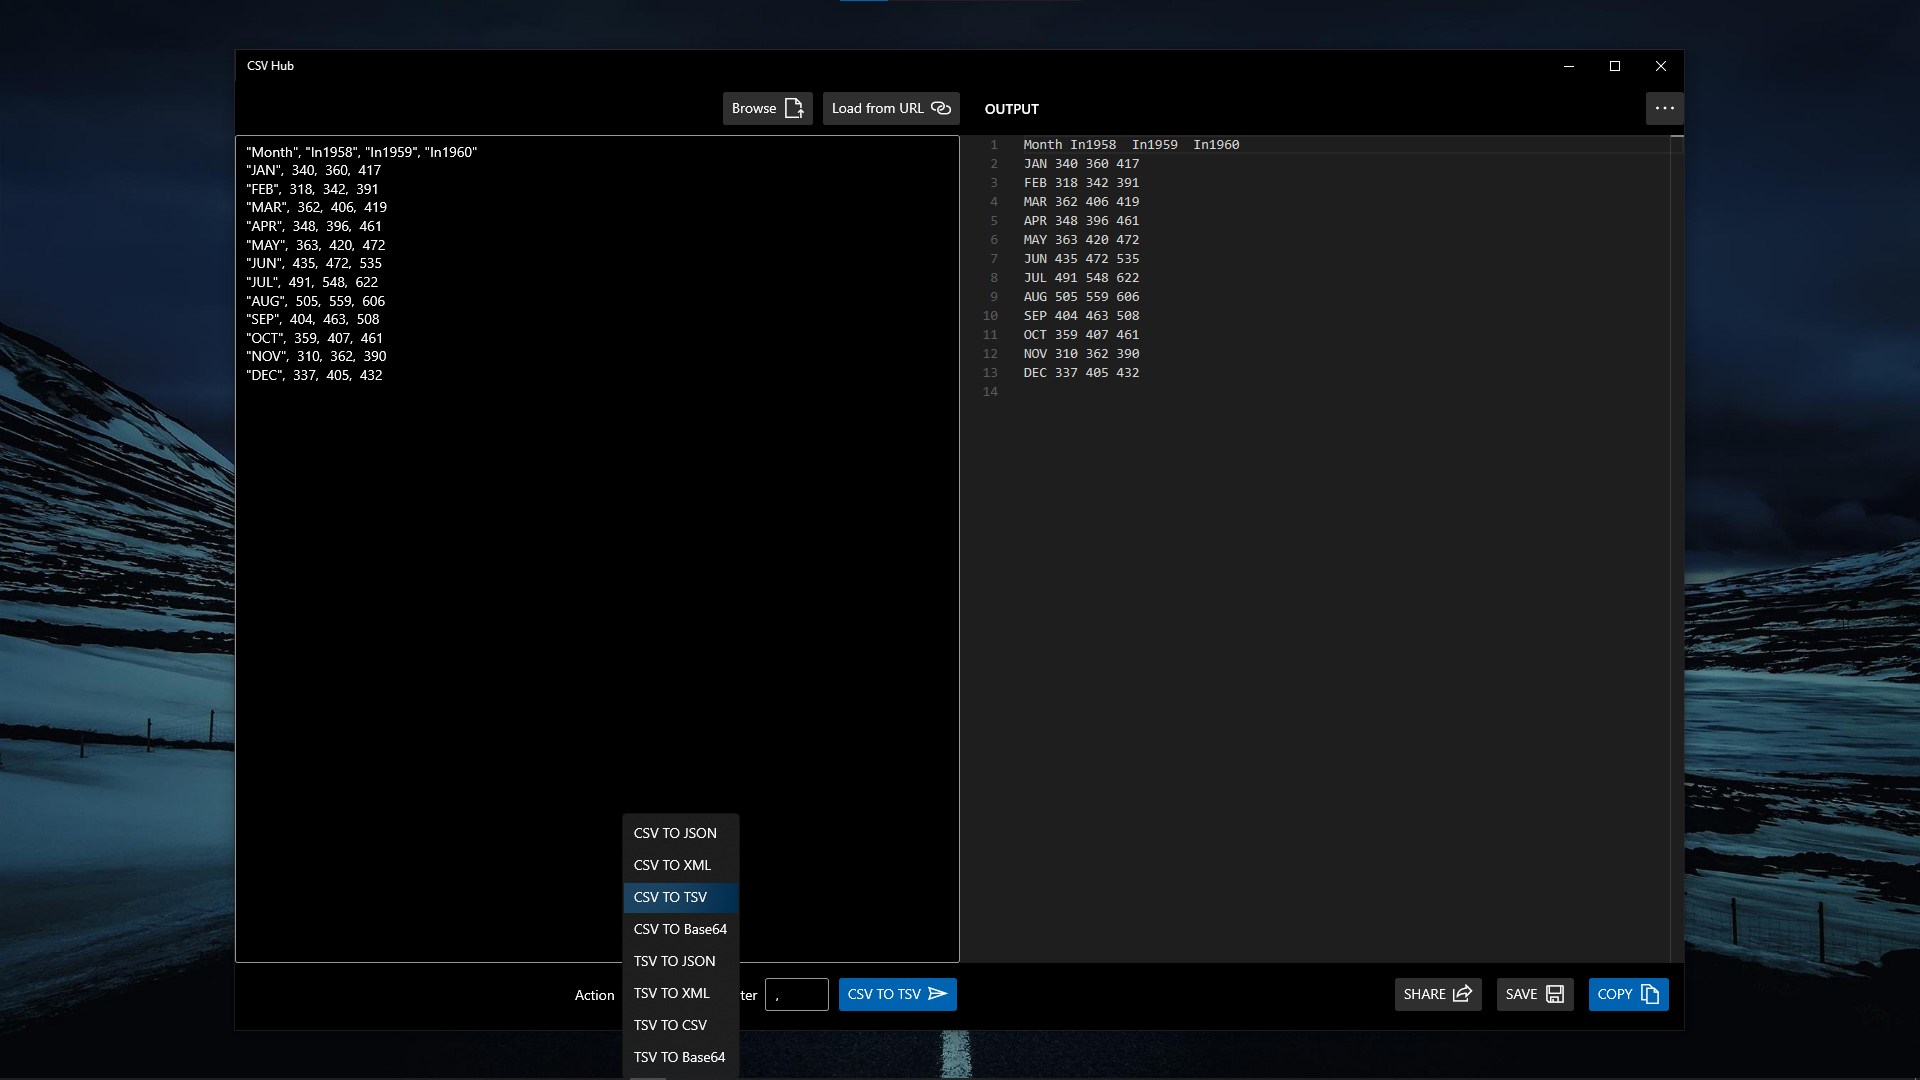The height and width of the screenshot is (1080, 1920).
Task: Click the "JAN", 340, 360, 417 input row
Action: [314, 170]
